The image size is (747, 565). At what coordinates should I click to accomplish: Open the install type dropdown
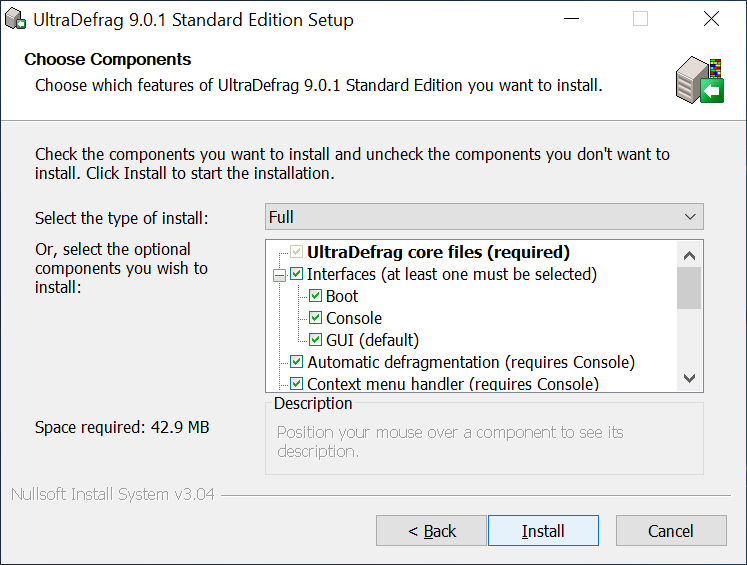point(484,217)
